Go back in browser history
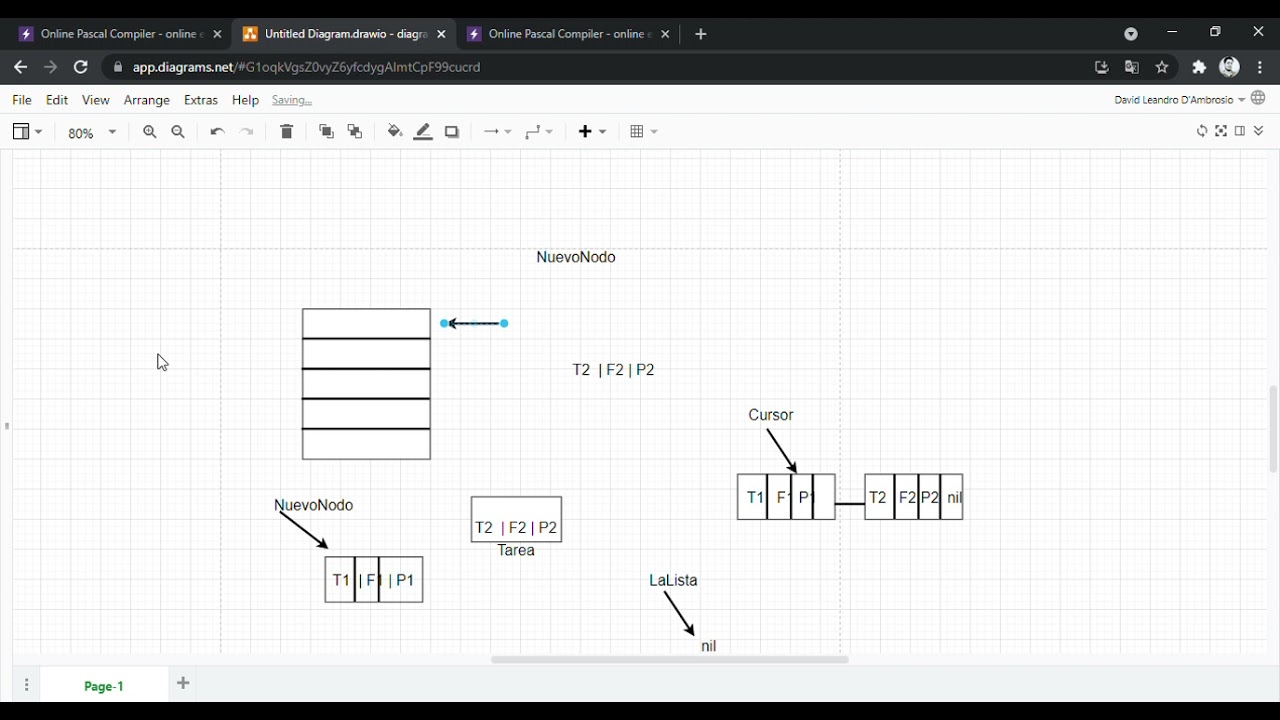The image size is (1280, 720). pyautogui.click(x=20, y=67)
